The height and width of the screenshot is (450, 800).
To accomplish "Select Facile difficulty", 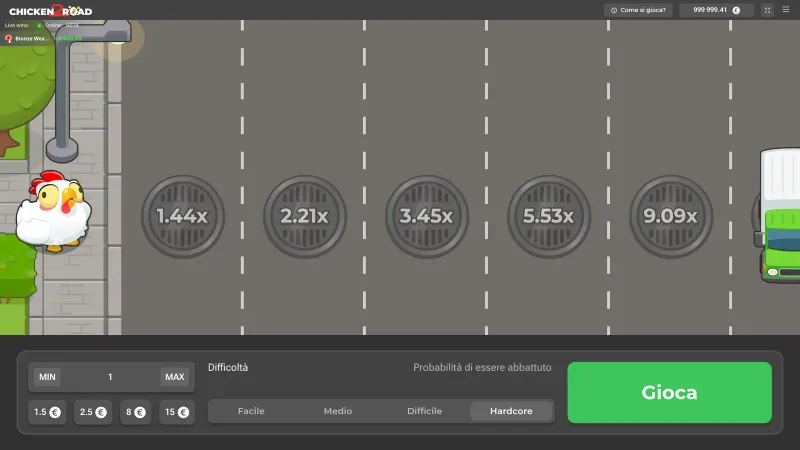I will click(251, 411).
